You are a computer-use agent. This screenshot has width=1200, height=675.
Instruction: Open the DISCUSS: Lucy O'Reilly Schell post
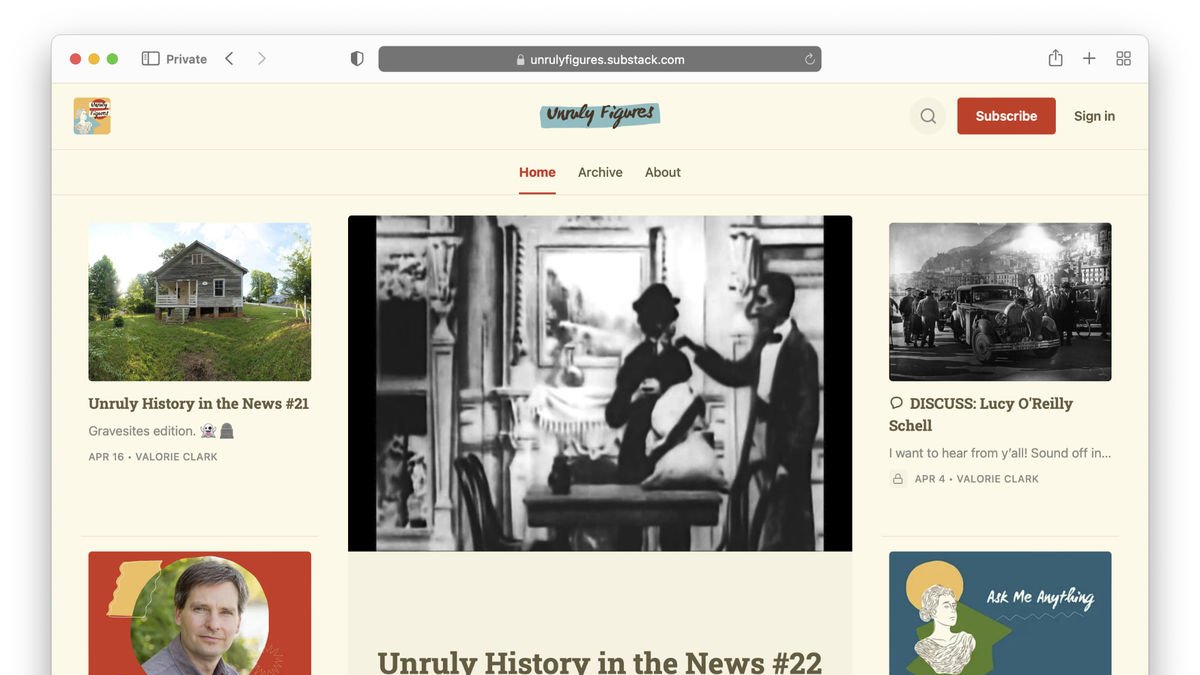pyautogui.click(x=981, y=414)
